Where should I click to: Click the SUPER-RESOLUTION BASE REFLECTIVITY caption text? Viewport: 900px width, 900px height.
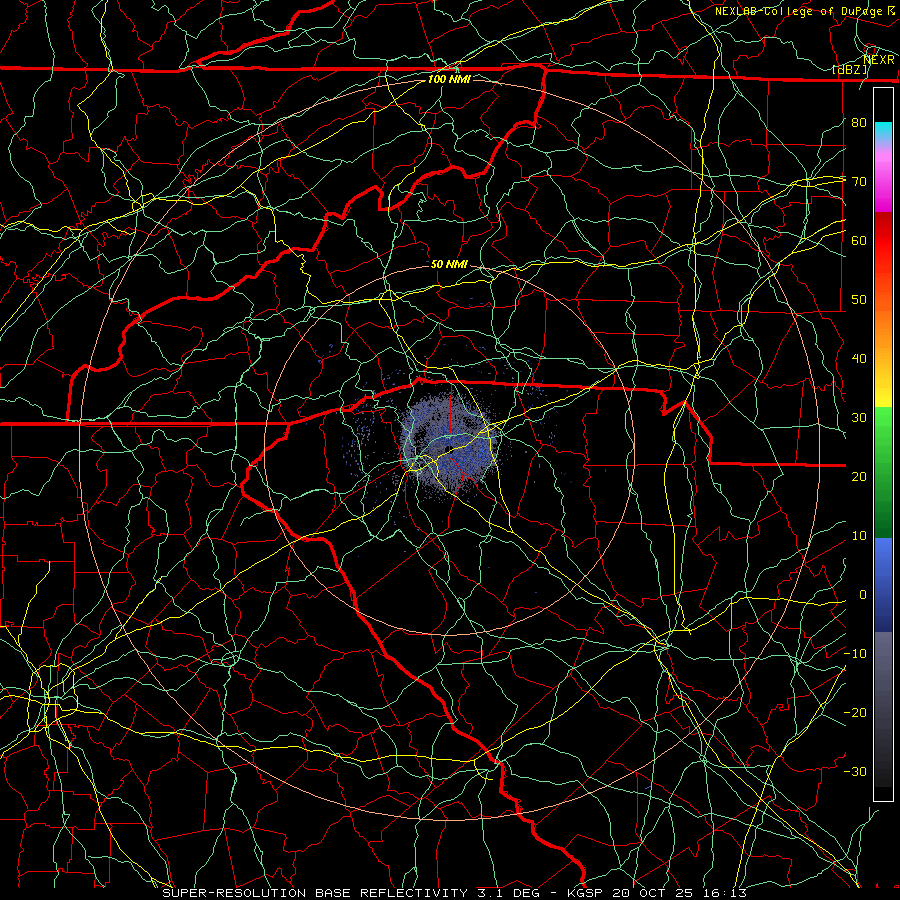tap(315, 893)
